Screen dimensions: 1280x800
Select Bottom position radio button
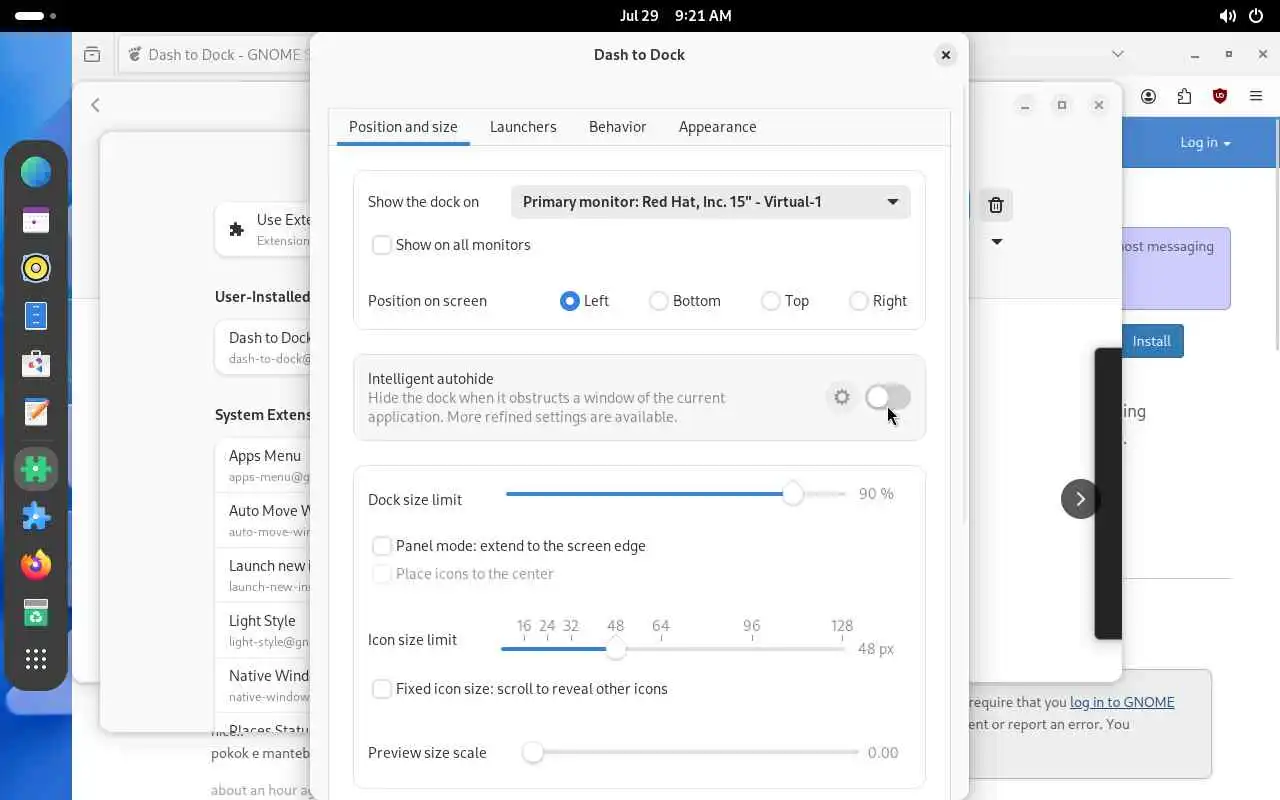[658, 301]
